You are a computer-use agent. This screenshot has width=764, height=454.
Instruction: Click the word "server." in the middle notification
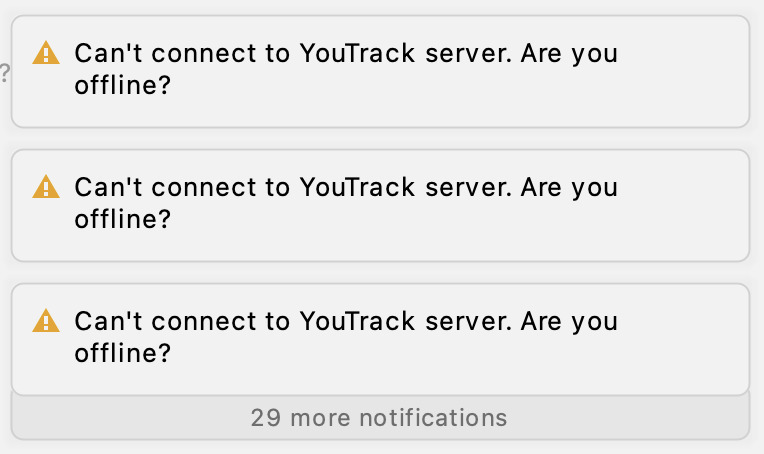click(469, 188)
